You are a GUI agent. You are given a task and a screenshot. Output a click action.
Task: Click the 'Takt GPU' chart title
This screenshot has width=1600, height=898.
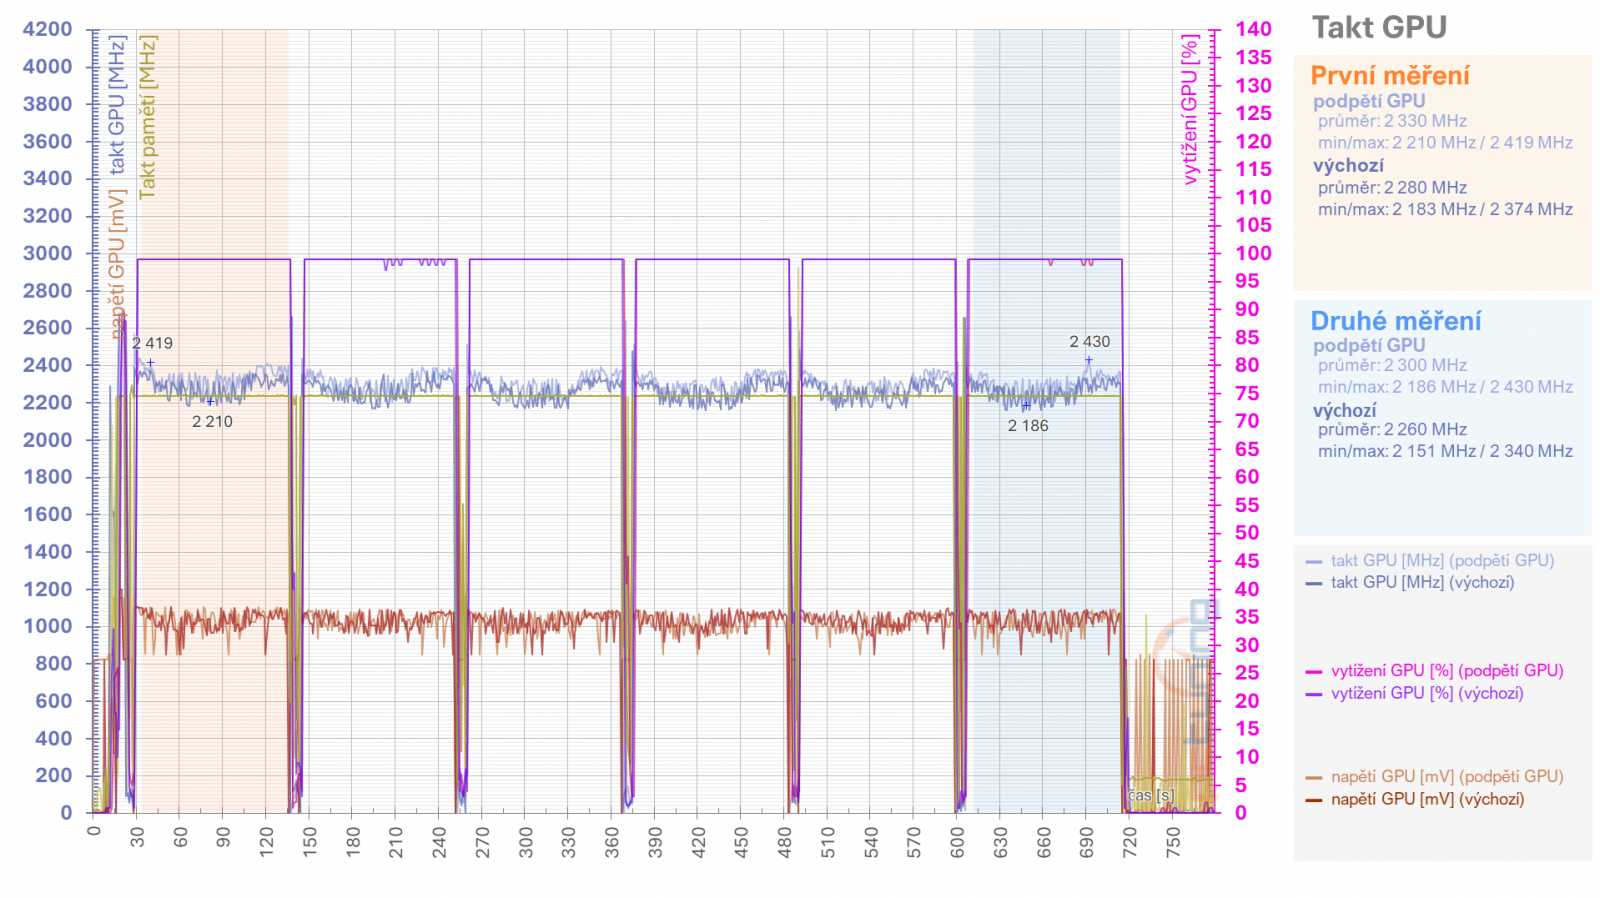click(1379, 28)
